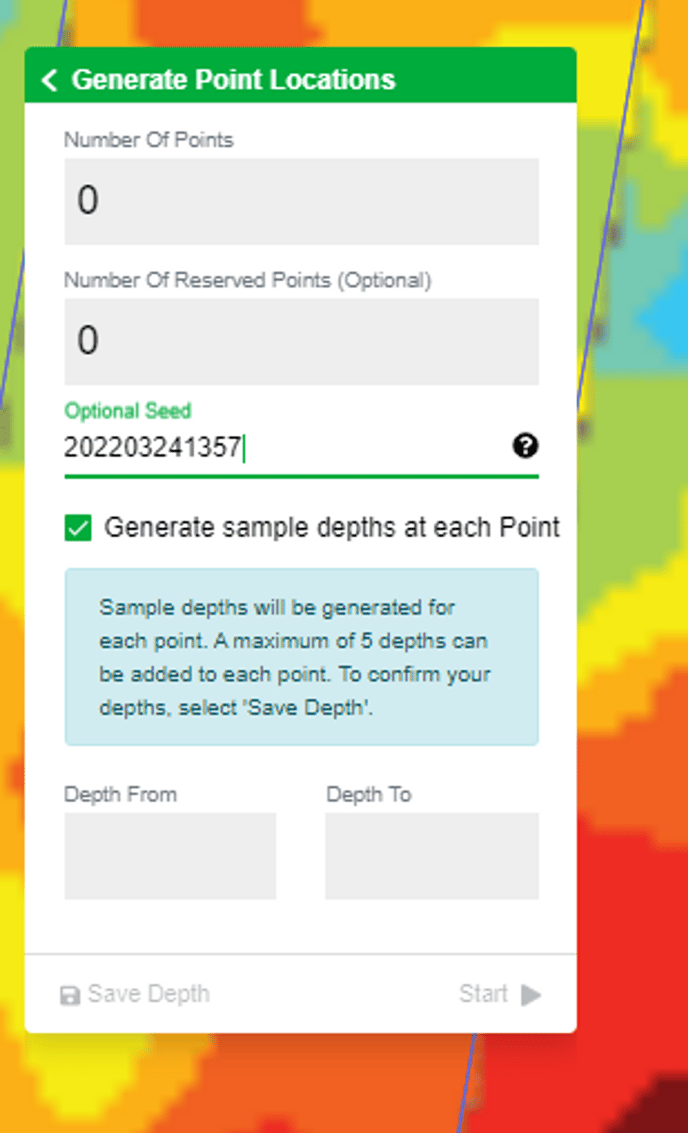
Task: Click the Optional Seed help question mark
Action: coord(525,446)
